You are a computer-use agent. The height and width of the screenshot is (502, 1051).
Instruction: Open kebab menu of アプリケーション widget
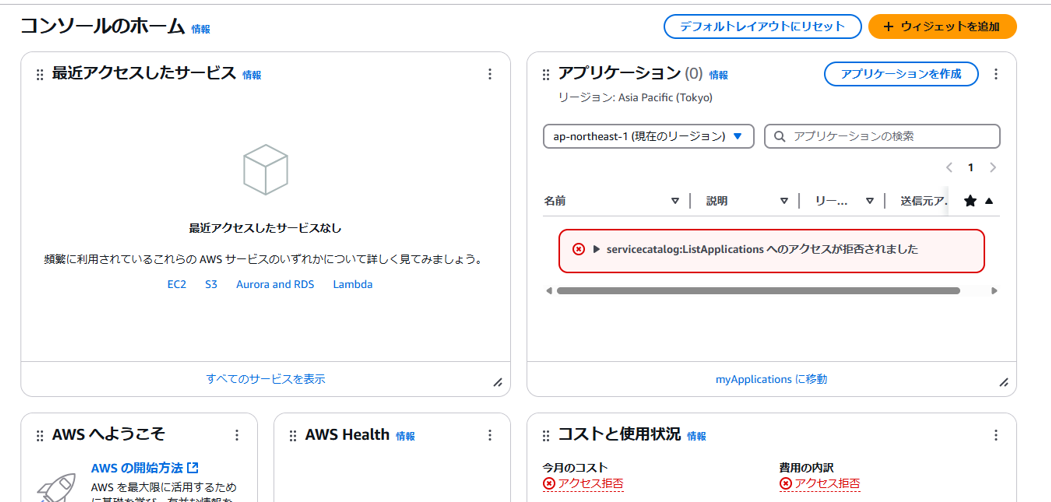tap(995, 74)
